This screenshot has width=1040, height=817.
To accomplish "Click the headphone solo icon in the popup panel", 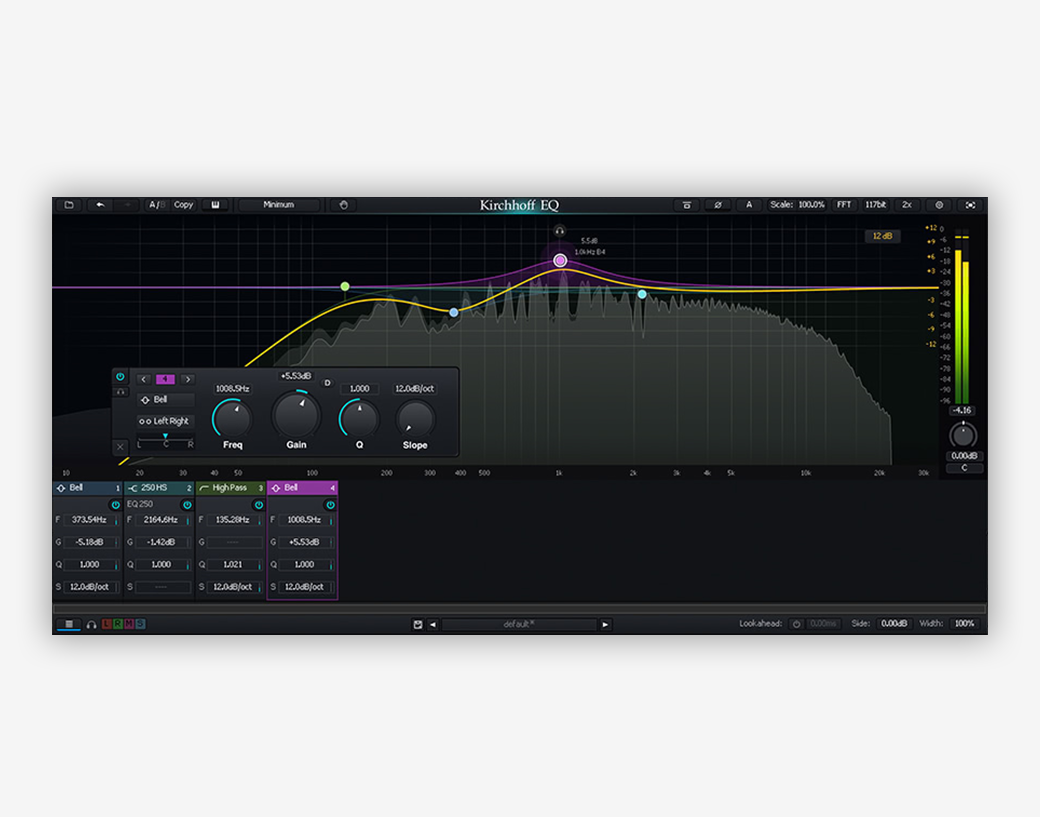I will click(x=120, y=392).
